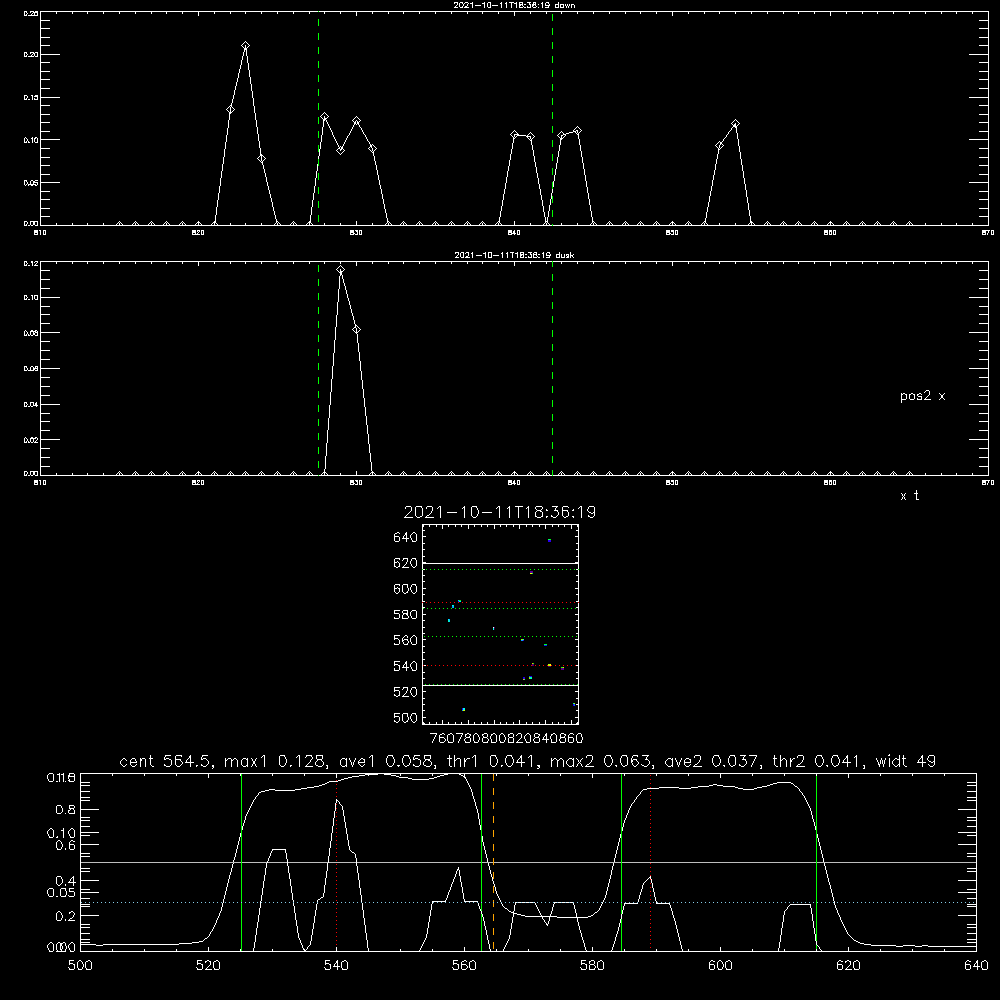Click the '520' tick label on bottom plot x-axis
Screen dimensions: 1000x1000
208,966
